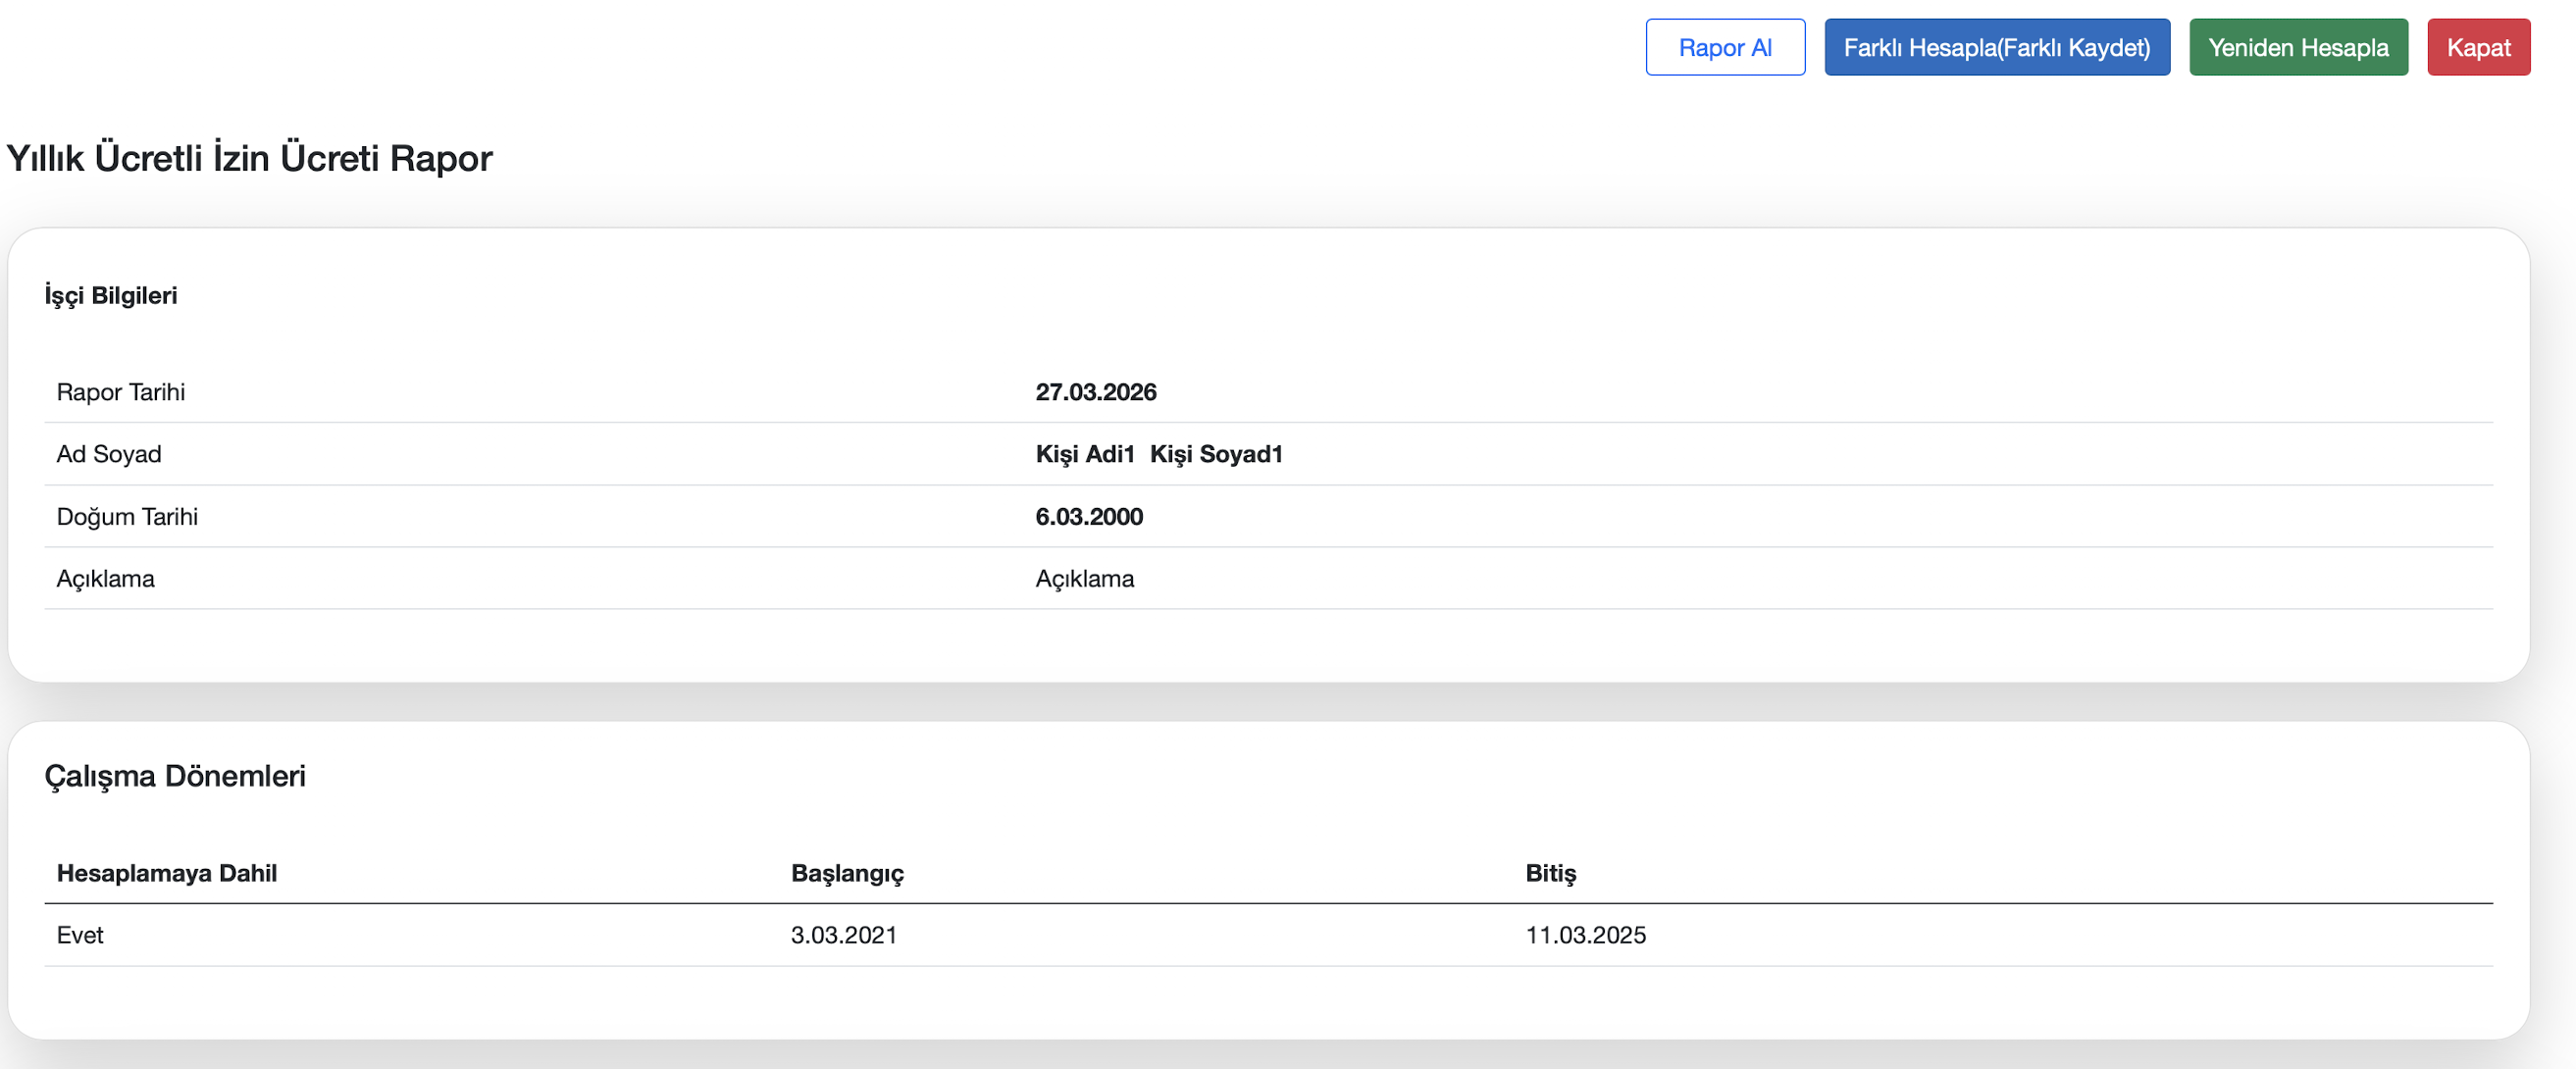The height and width of the screenshot is (1069, 2576).
Task: Close the report with Kapat button
Action: coord(2477,47)
